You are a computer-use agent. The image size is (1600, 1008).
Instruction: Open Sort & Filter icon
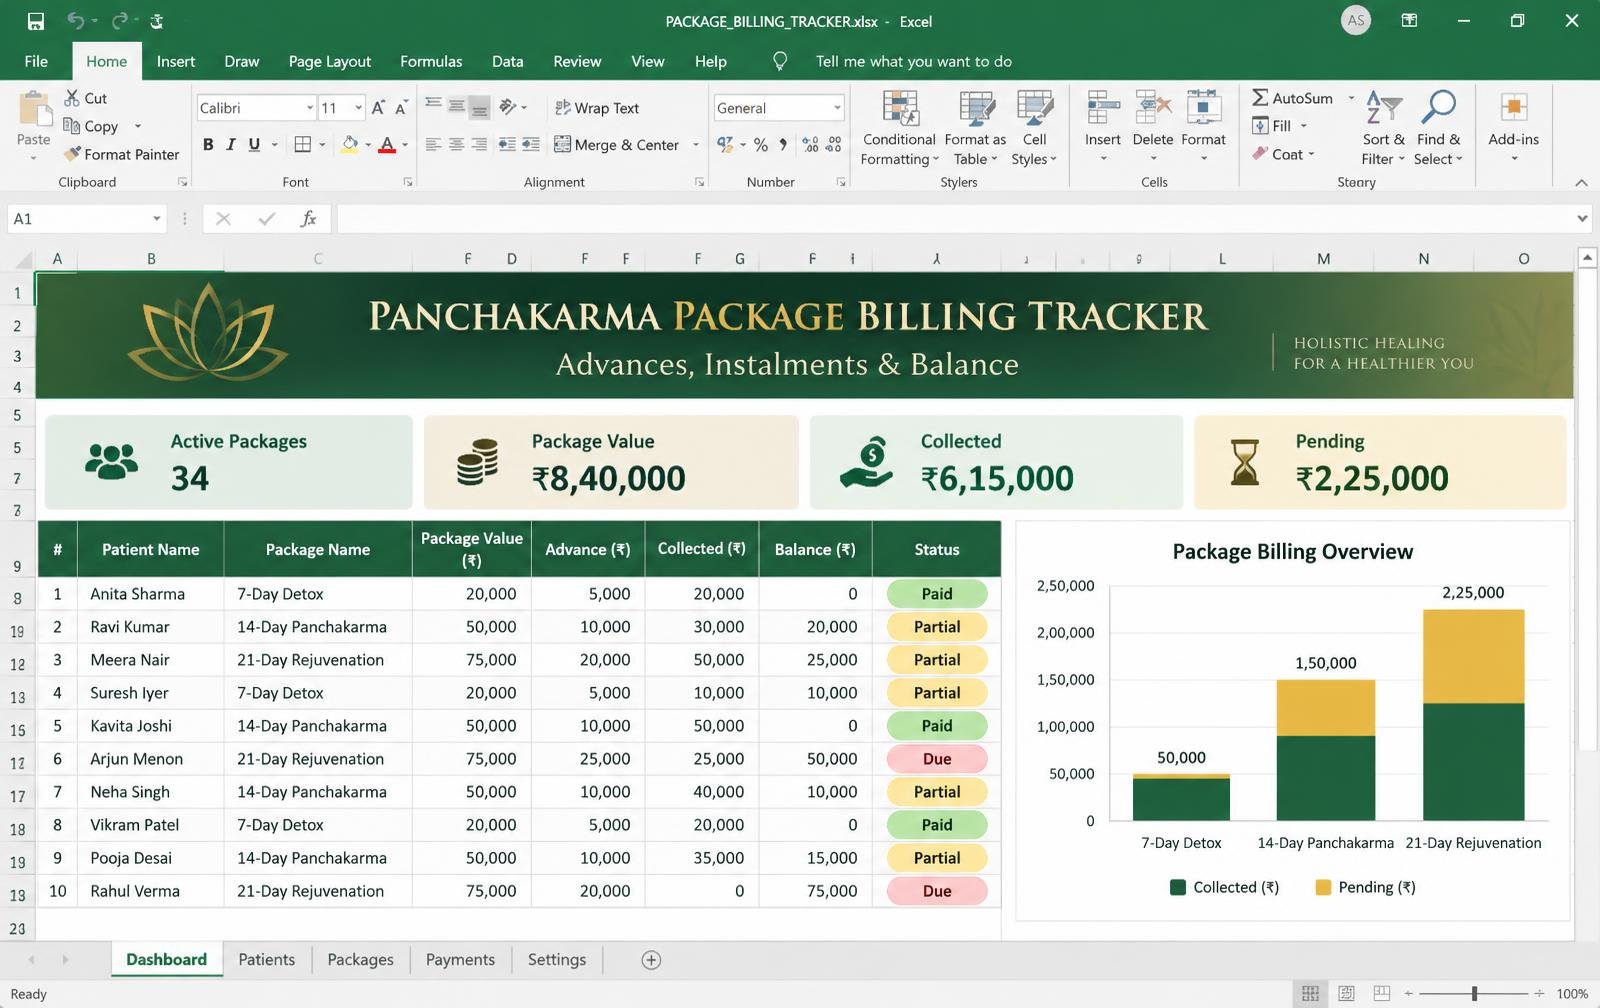1384,107
